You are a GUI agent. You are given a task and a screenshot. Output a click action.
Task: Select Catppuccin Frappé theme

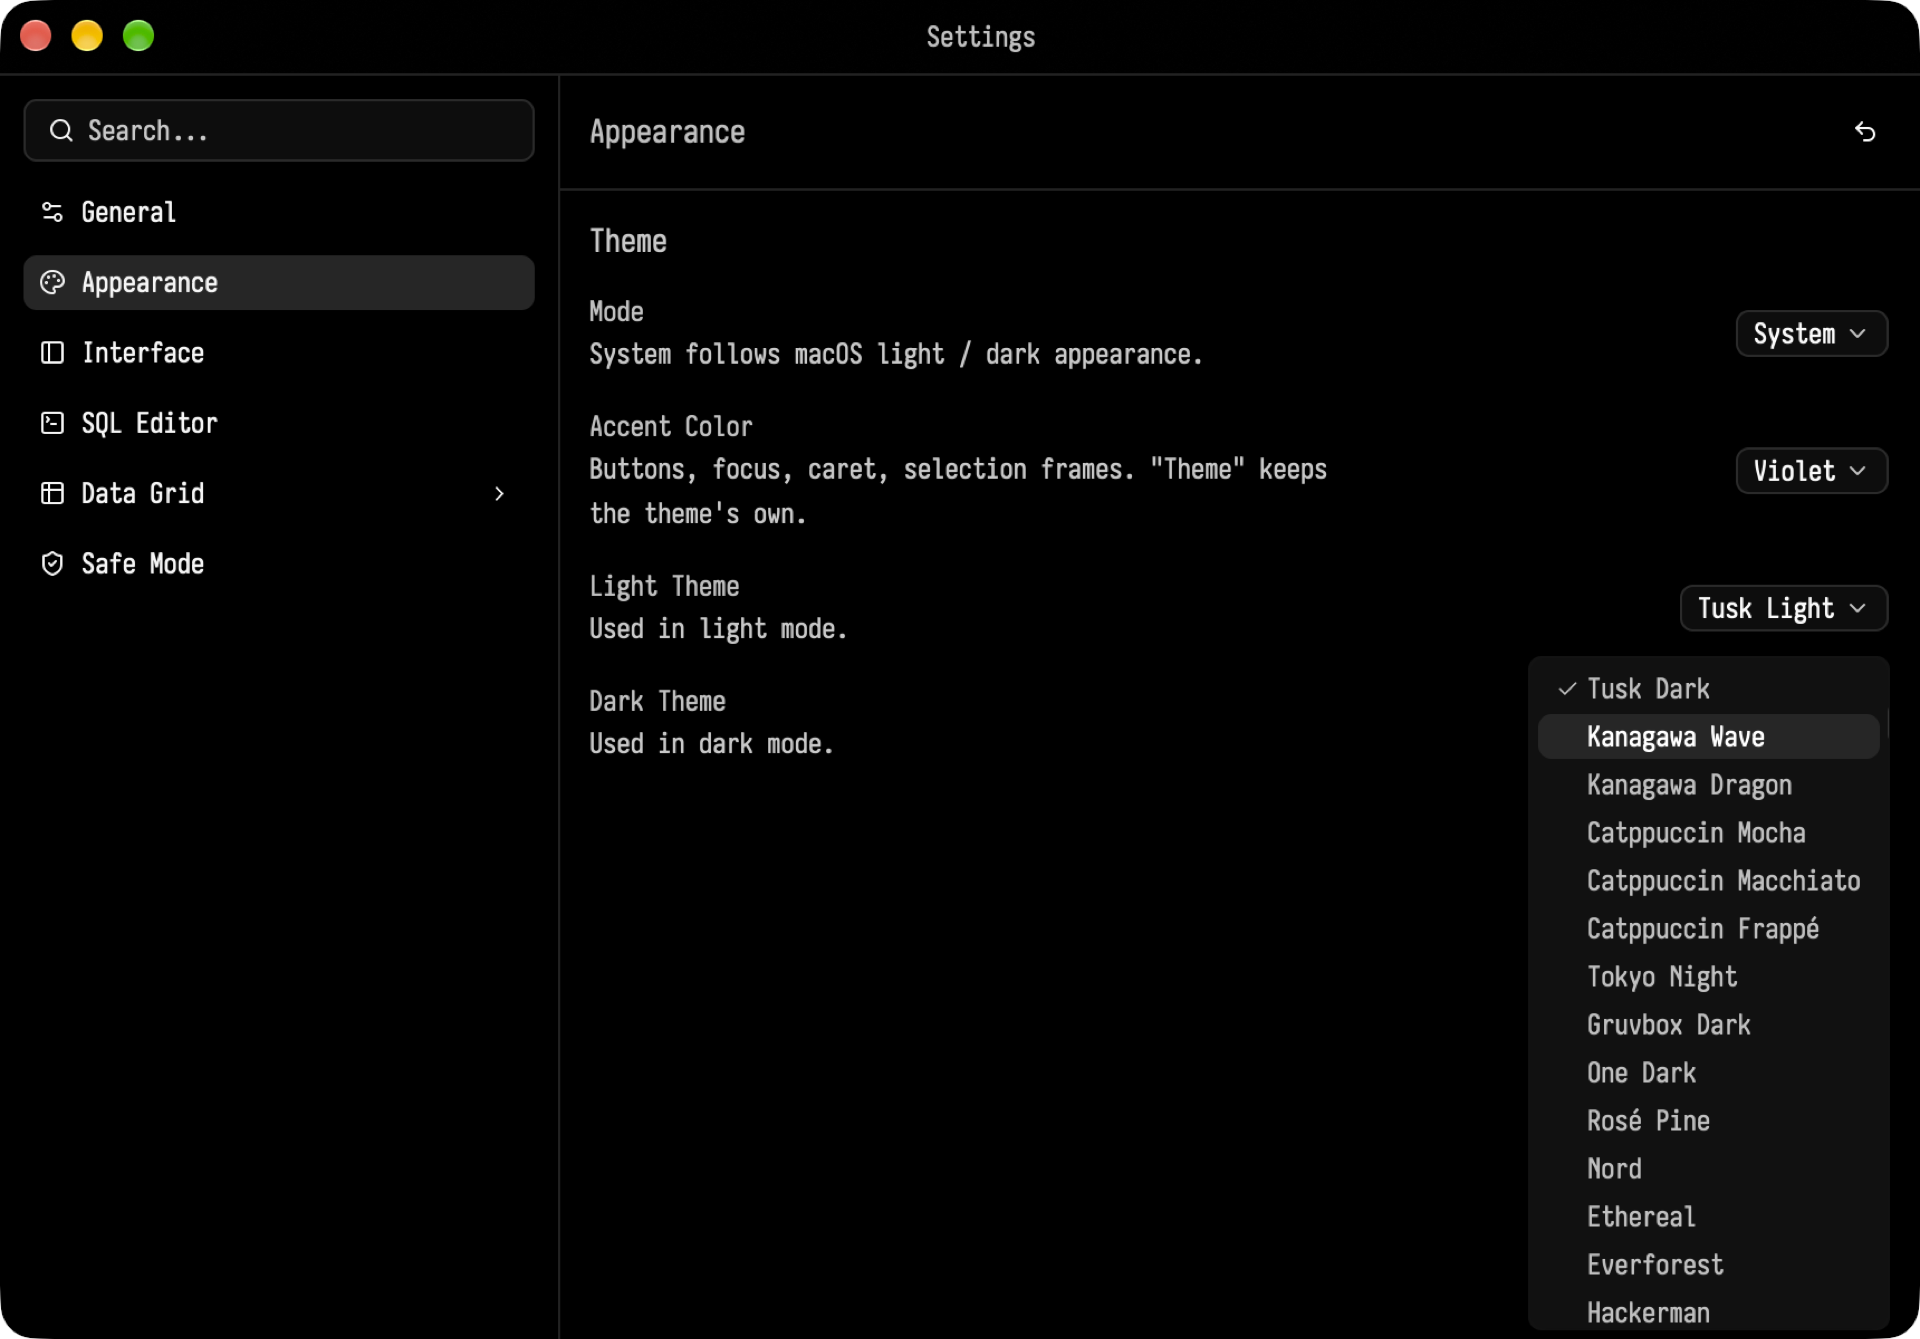tap(1708, 929)
